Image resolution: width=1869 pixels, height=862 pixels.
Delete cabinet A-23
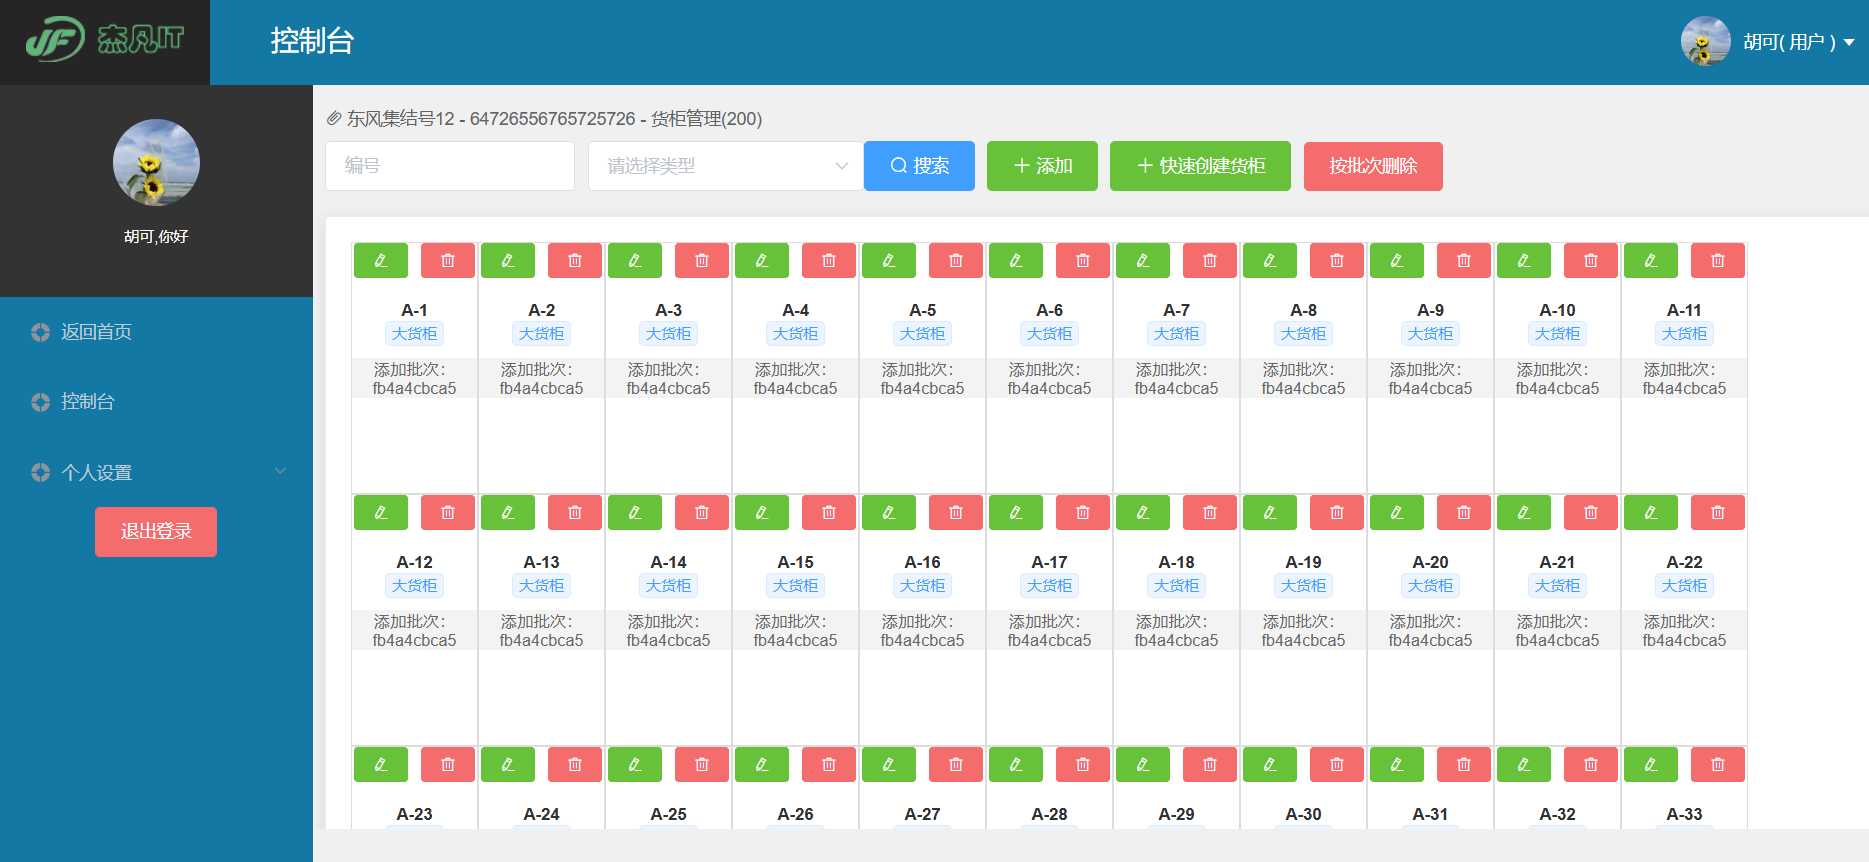point(448,764)
